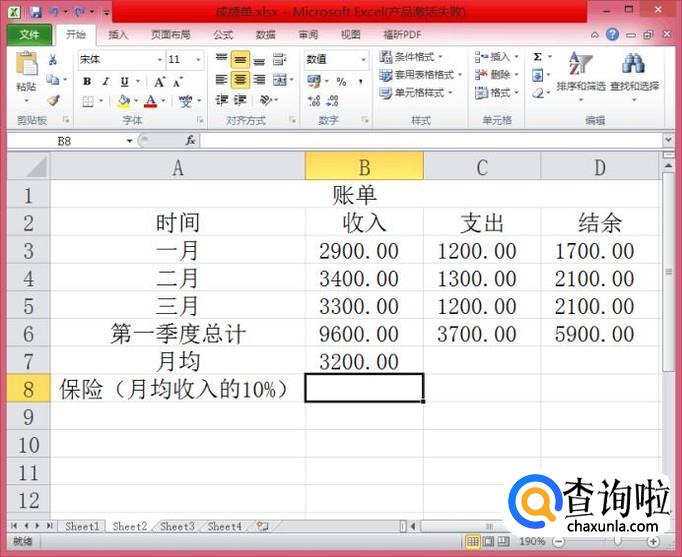The image size is (682, 557).
Task: Apply the Comma Style icon
Action: pos(361,81)
